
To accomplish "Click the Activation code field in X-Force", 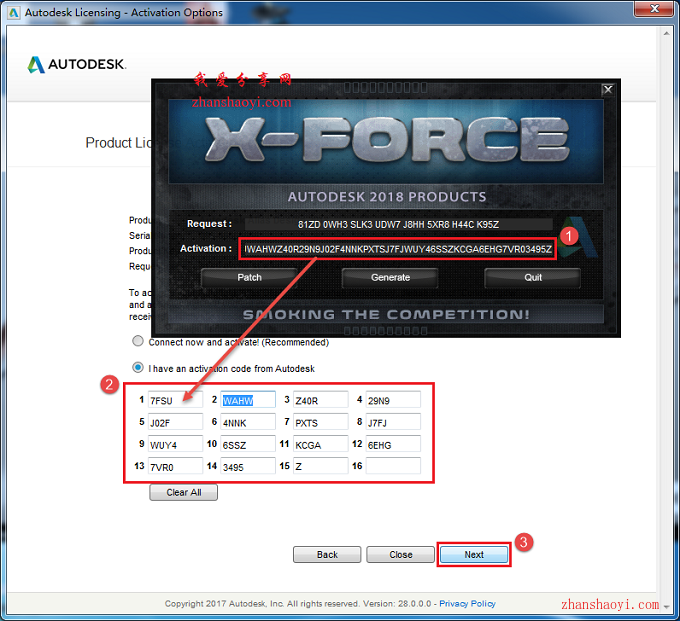I will tap(398, 249).
